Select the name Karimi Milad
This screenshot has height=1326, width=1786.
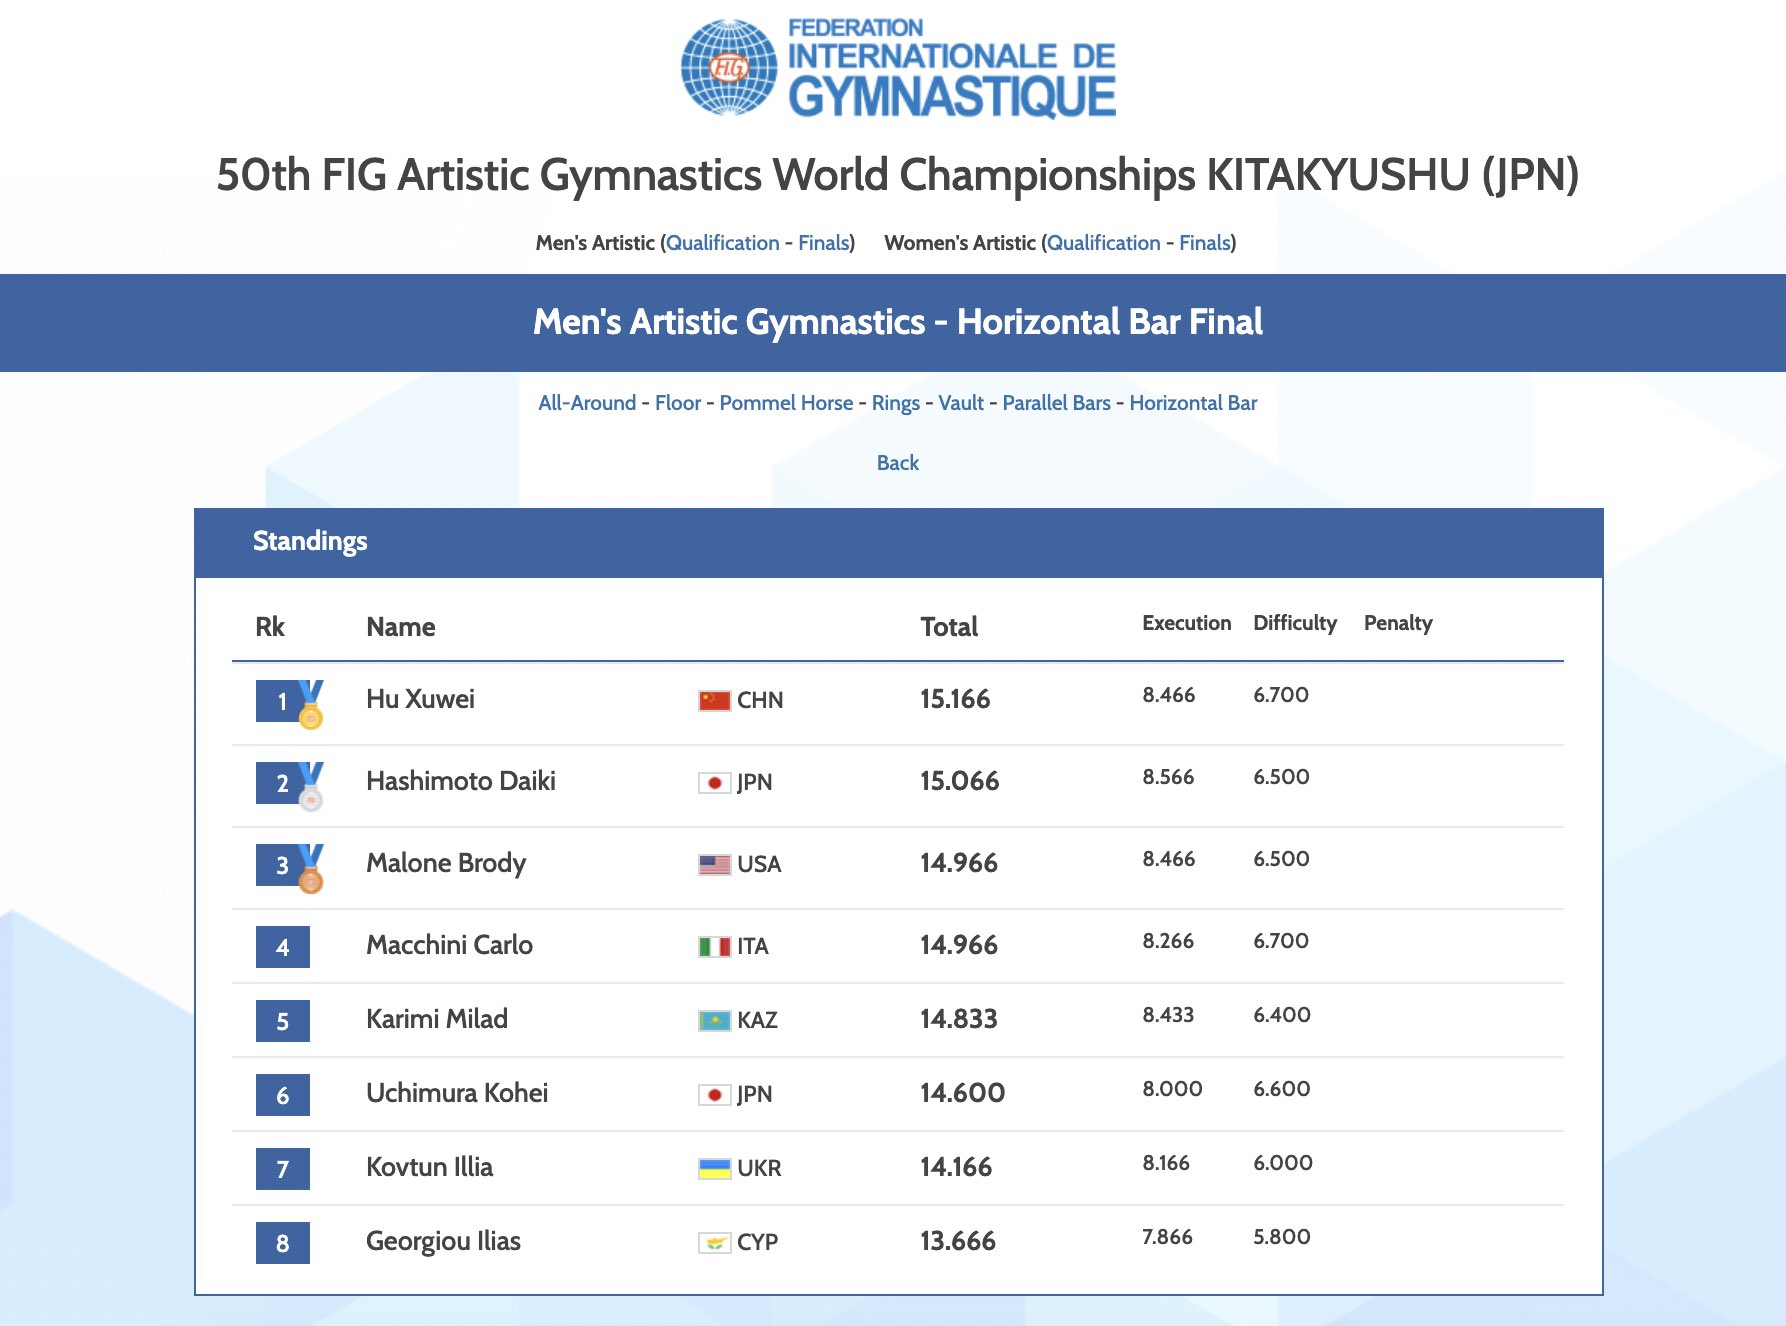coord(437,1019)
